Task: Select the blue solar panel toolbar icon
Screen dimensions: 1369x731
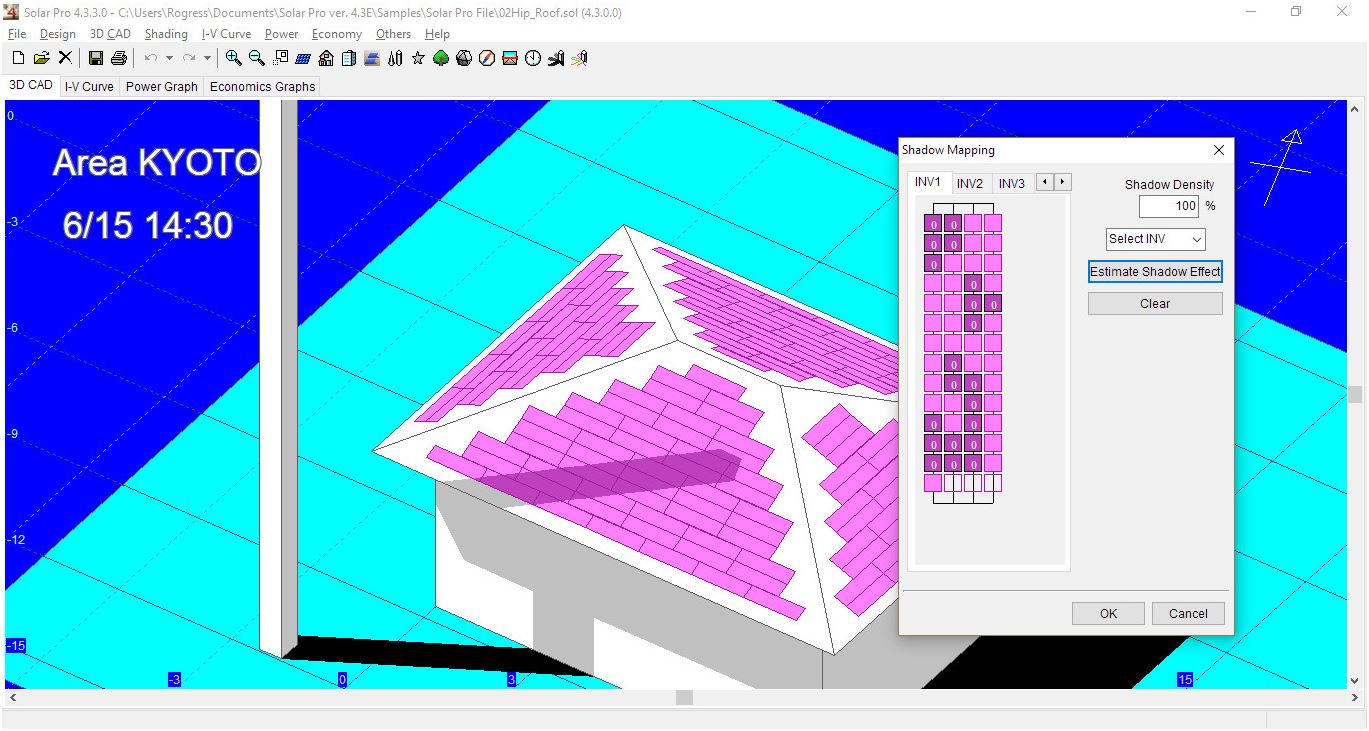Action: point(303,58)
